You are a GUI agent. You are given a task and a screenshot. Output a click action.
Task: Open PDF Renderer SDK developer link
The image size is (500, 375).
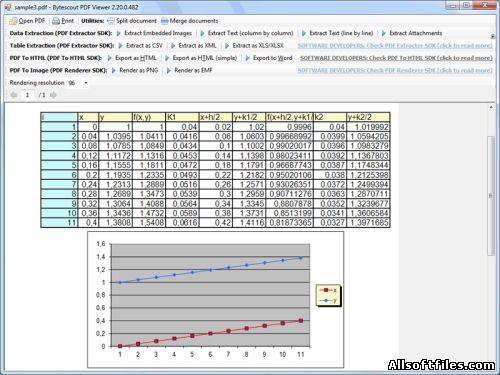coord(395,70)
